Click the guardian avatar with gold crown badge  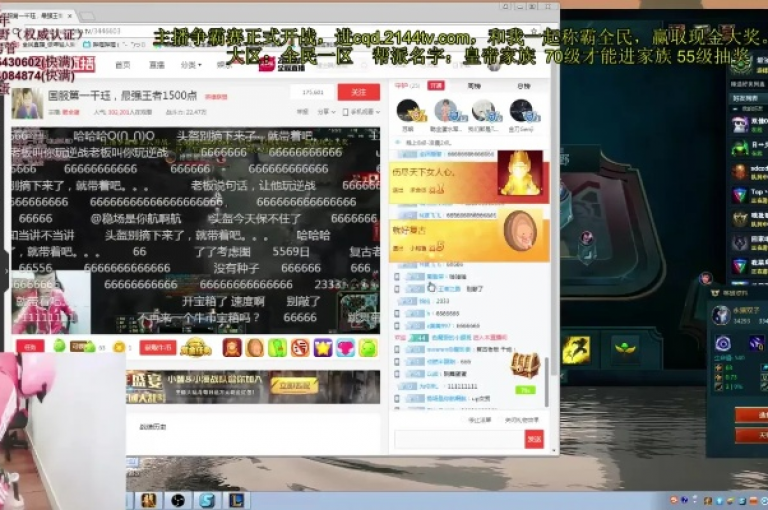pyautogui.click(x=409, y=111)
